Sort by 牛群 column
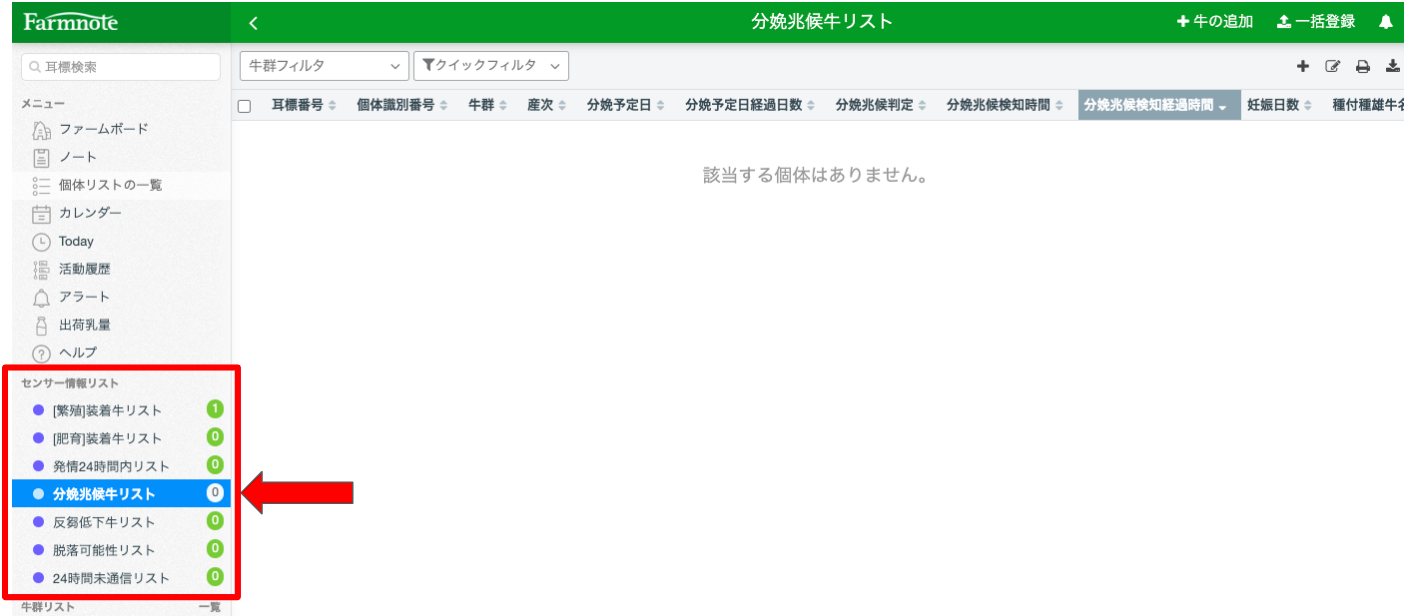 pyautogui.click(x=488, y=105)
